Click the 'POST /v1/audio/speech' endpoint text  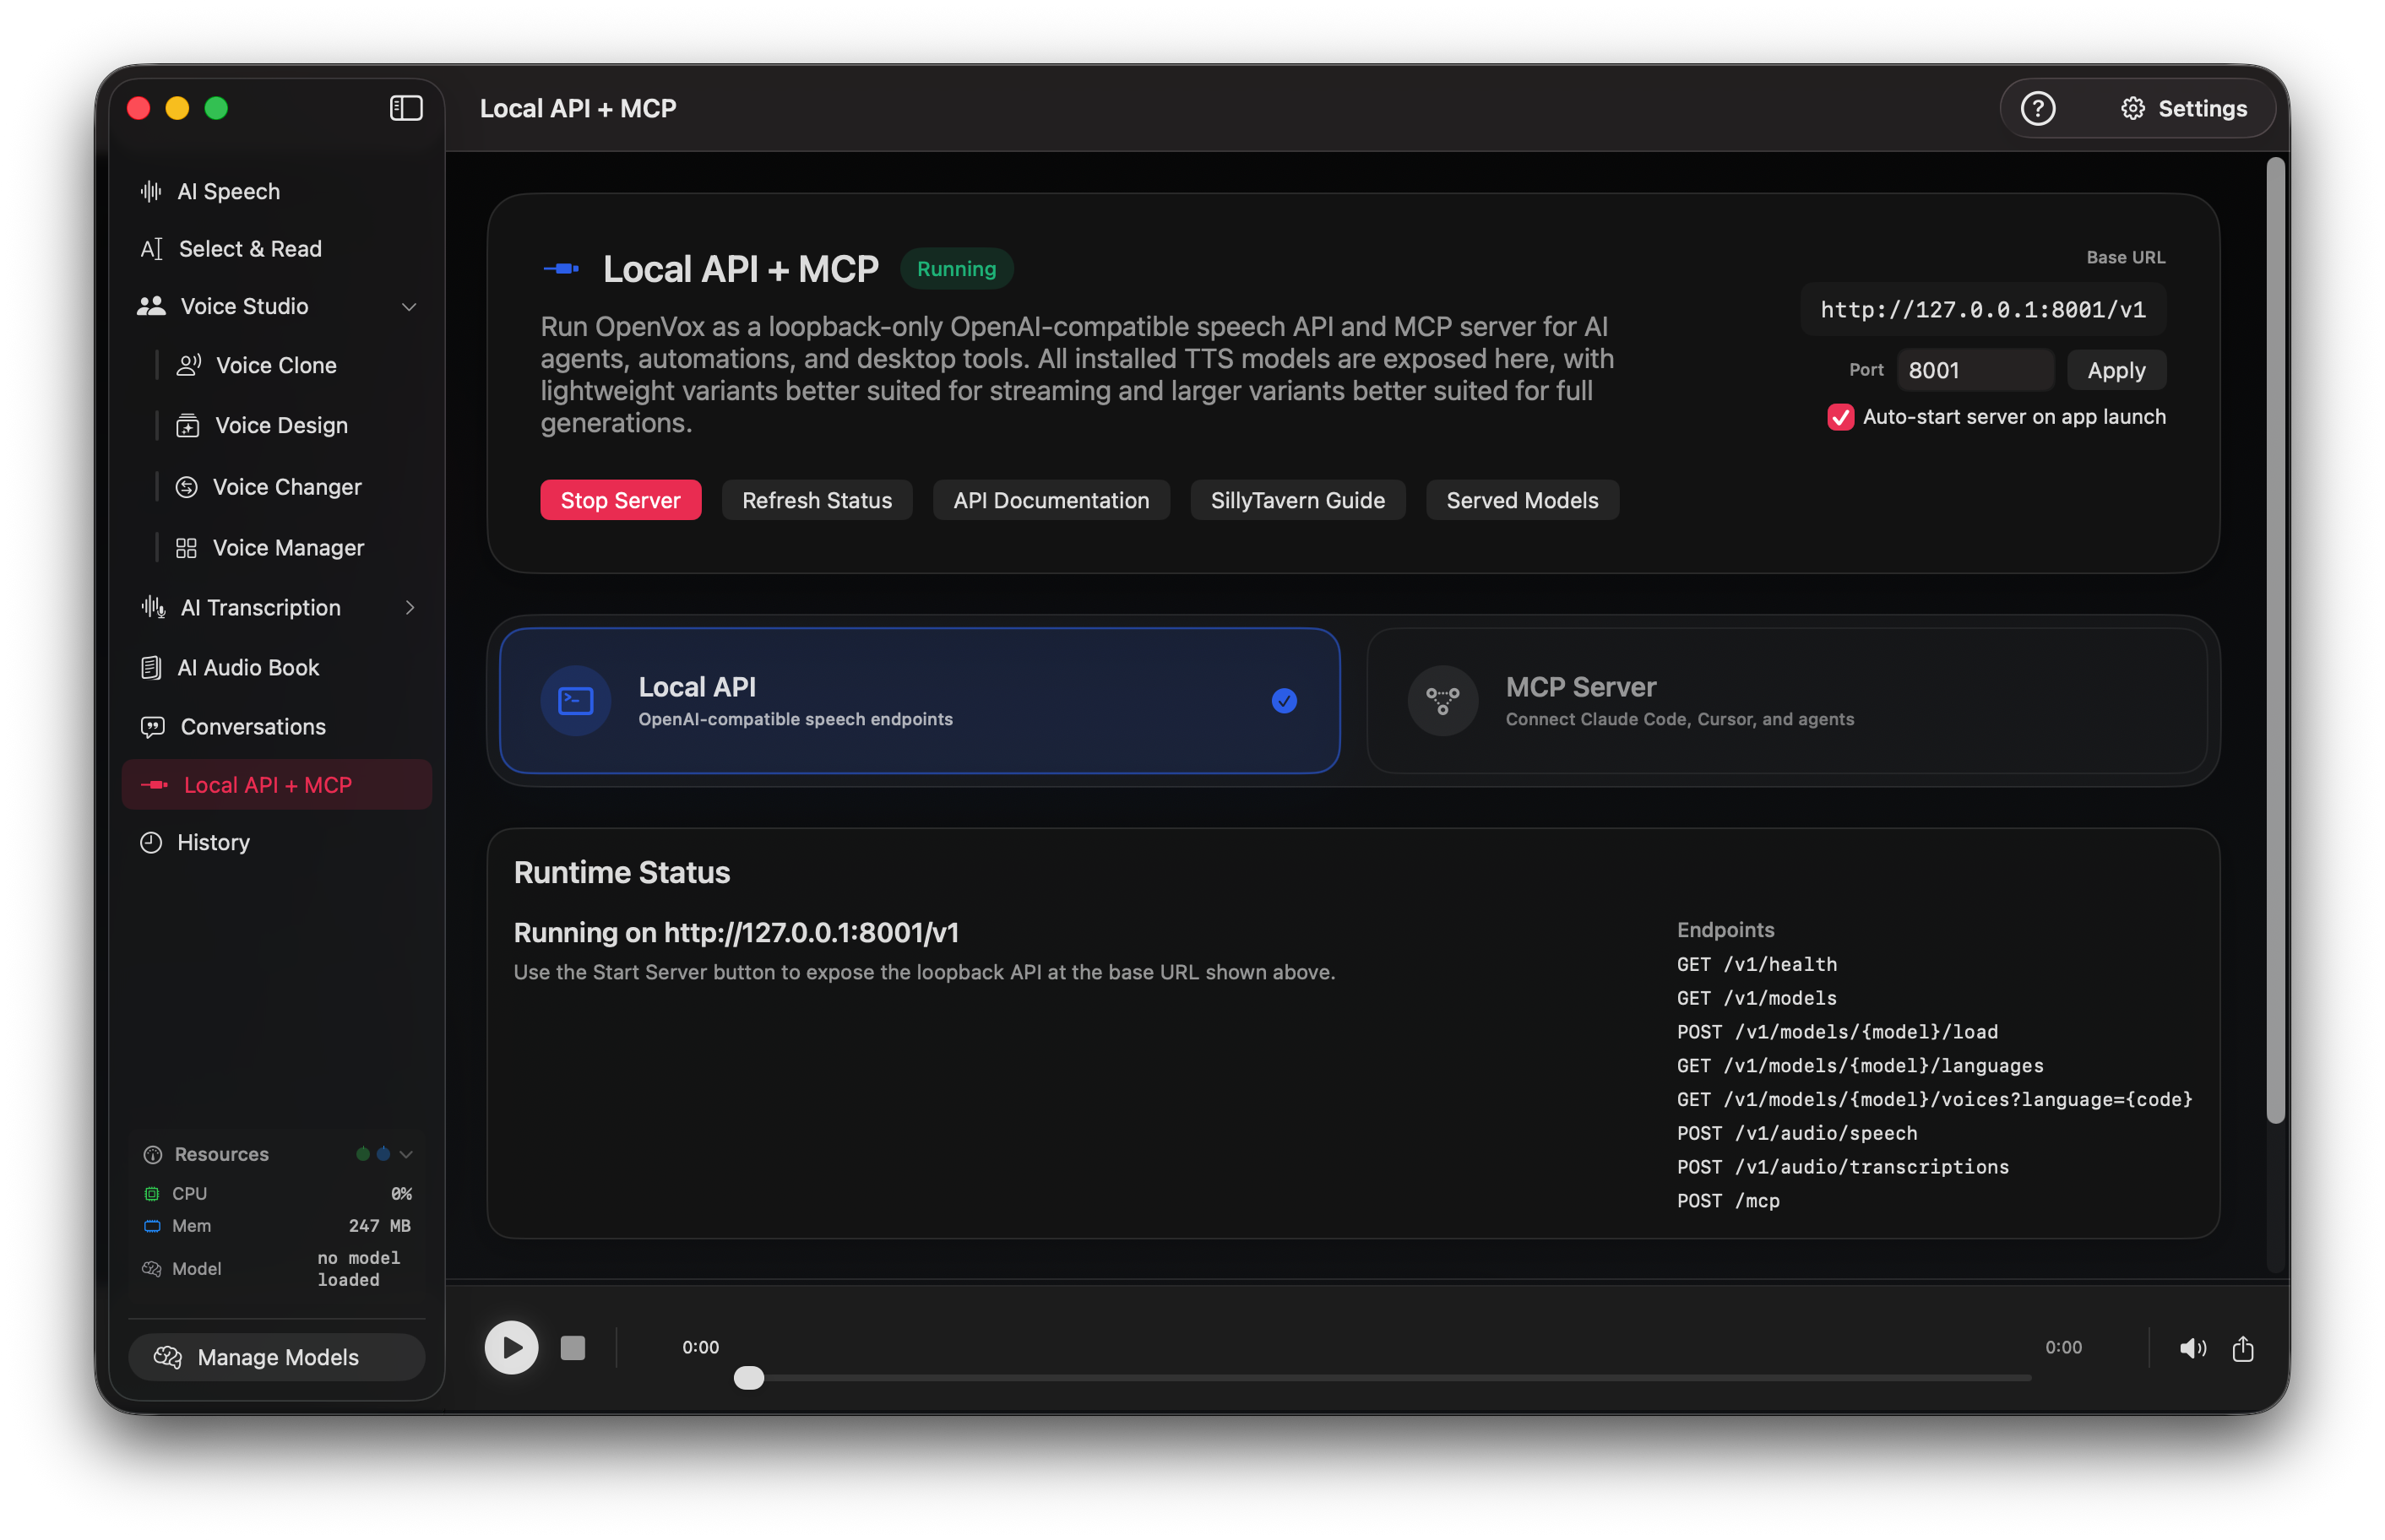pyautogui.click(x=1796, y=1133)
